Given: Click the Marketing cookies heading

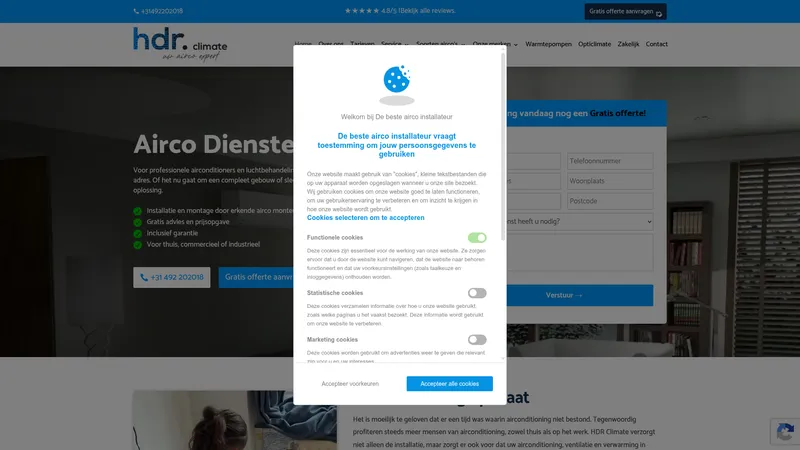Looking at the screenshot, I should (x=332, y=340).
